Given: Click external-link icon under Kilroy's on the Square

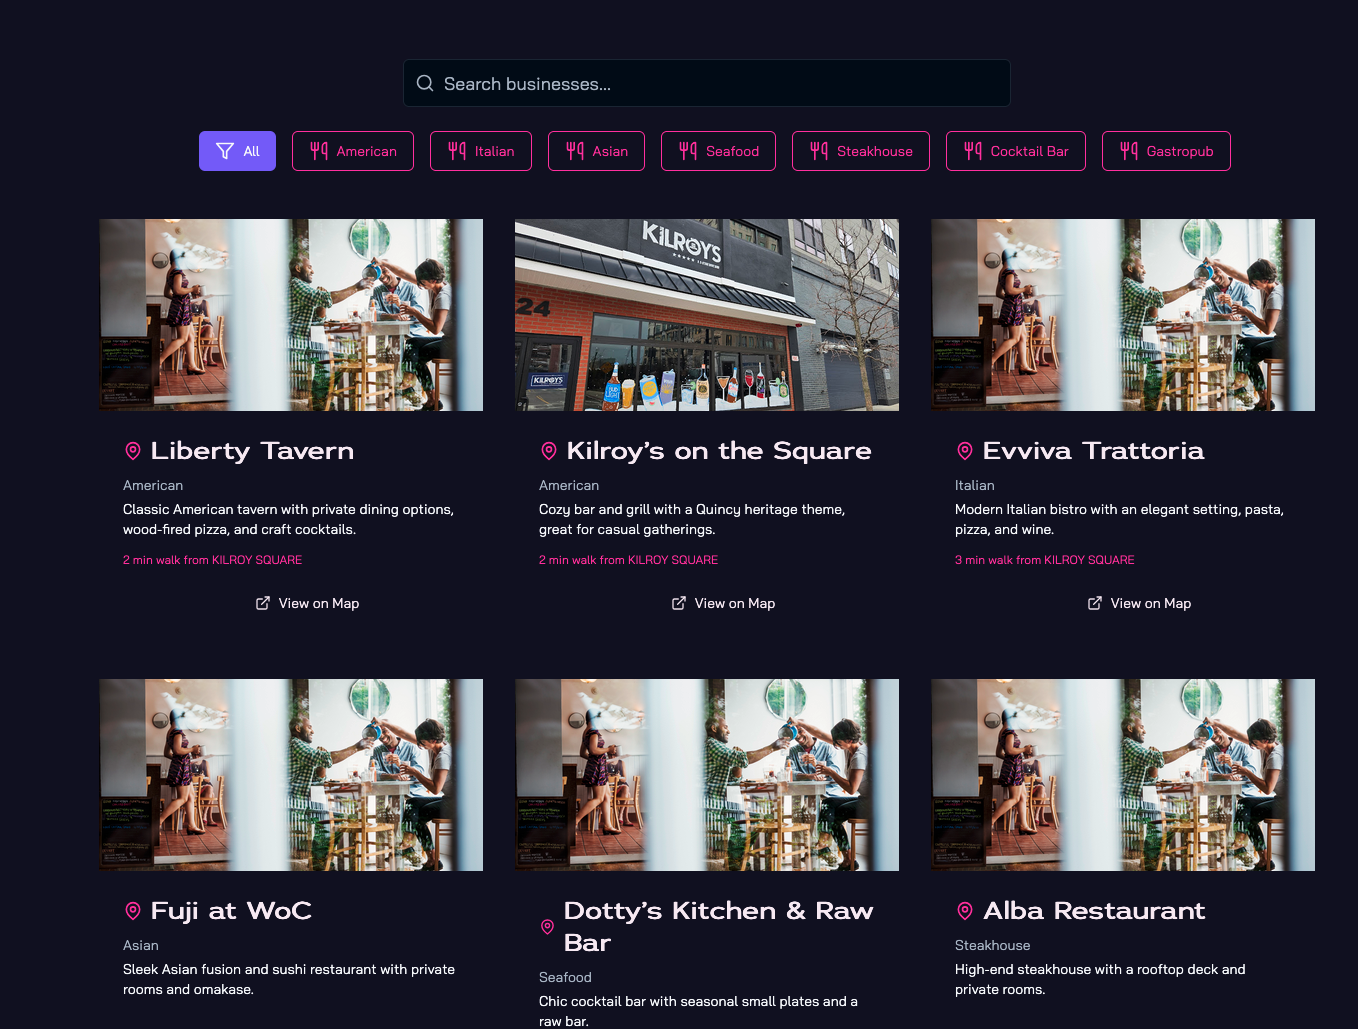Looking at the screenshot, I should point(679,603).
